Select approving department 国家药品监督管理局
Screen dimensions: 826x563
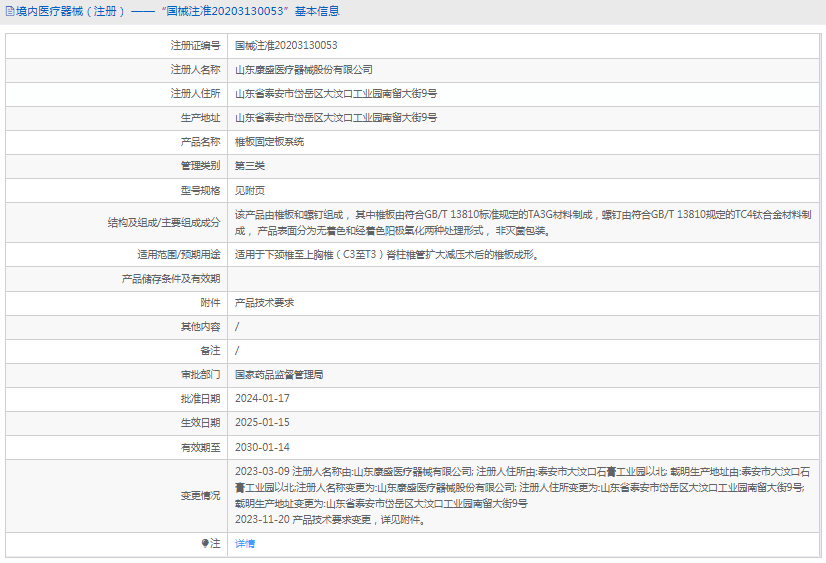point(279,375)
